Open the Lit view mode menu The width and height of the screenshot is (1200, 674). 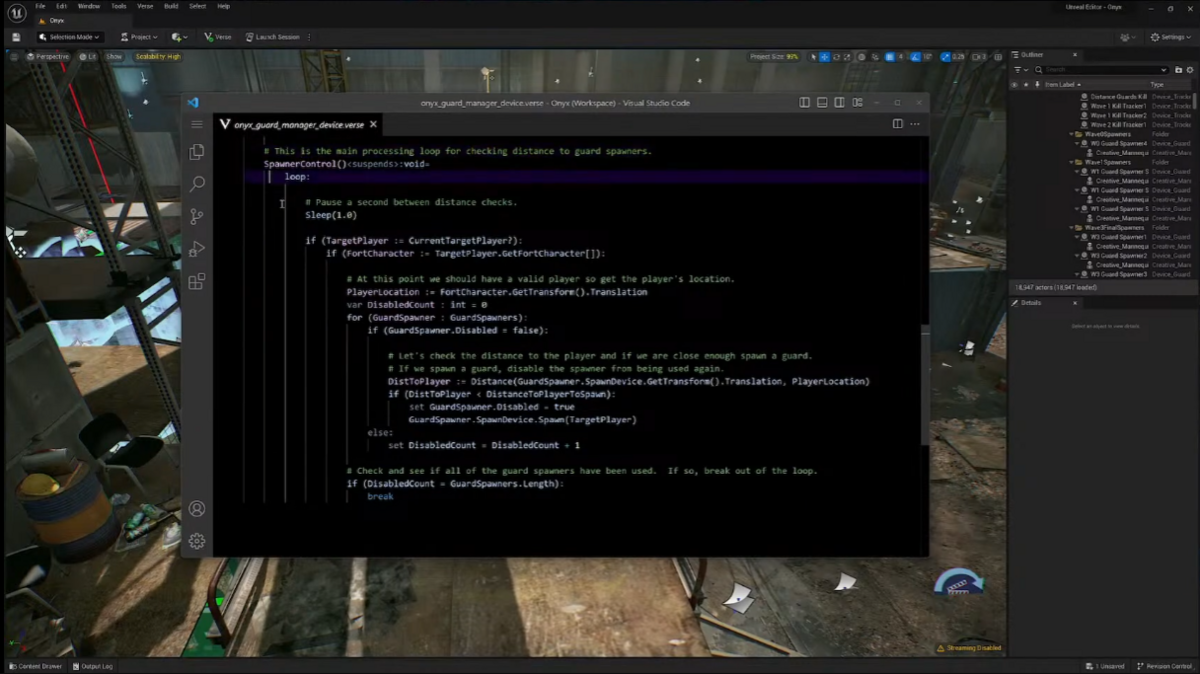point(88,57)
